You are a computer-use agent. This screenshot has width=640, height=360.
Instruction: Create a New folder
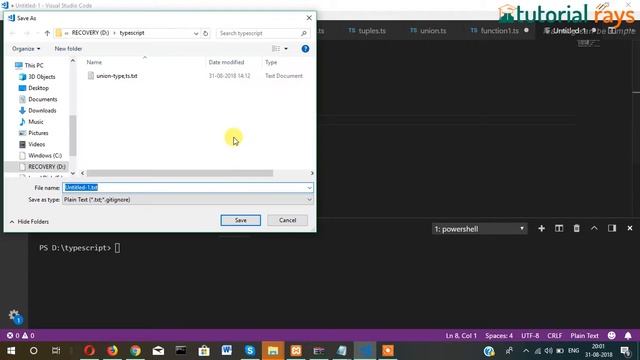coord(68,49)
